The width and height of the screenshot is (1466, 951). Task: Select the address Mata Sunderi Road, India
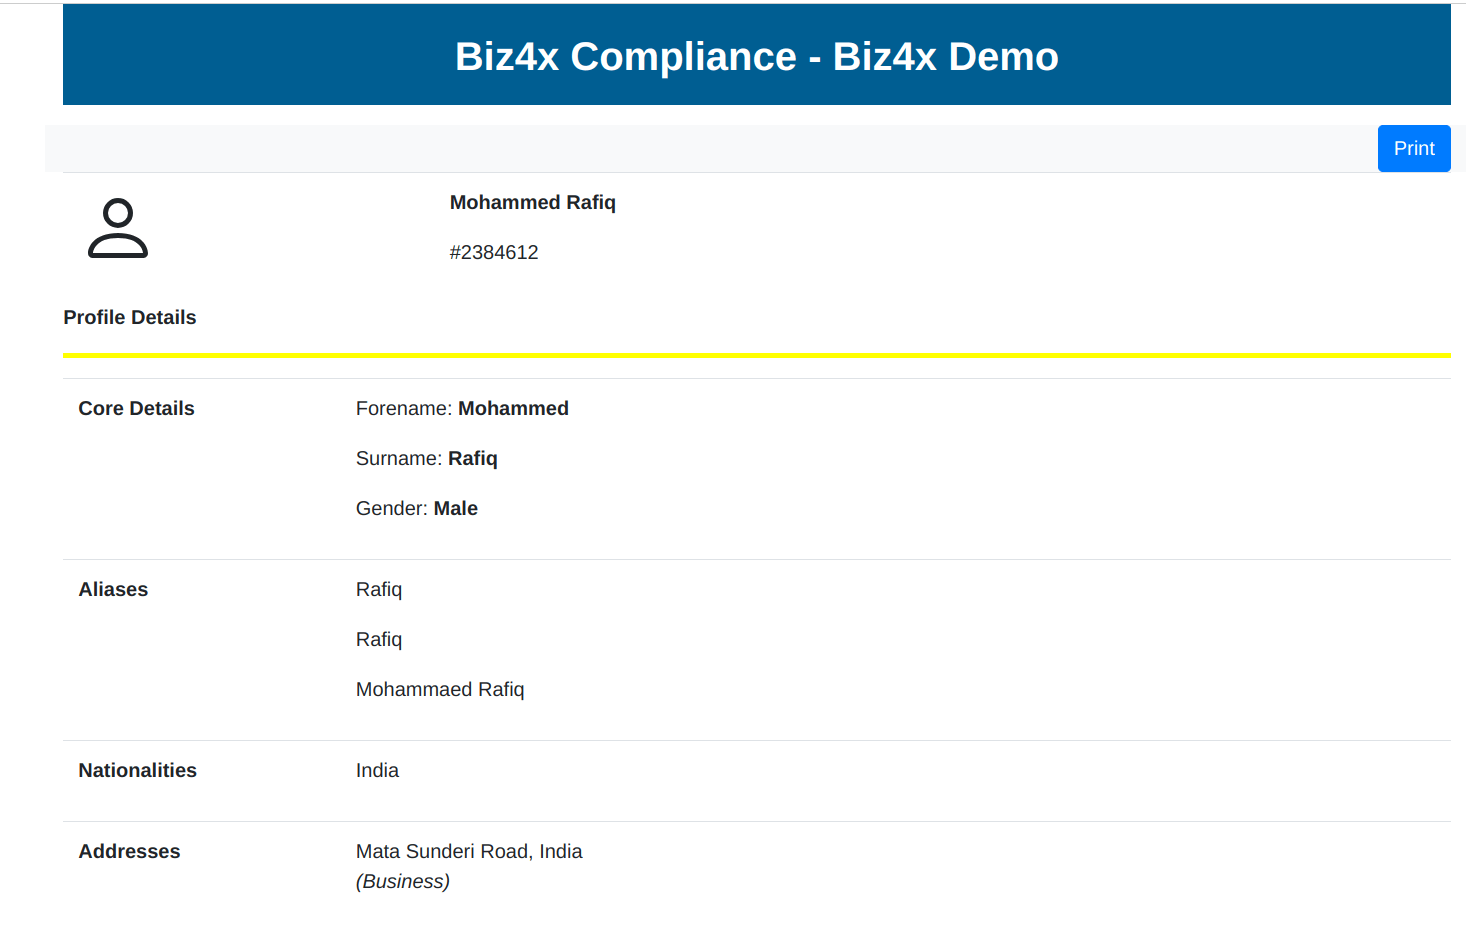click(469, 851)
